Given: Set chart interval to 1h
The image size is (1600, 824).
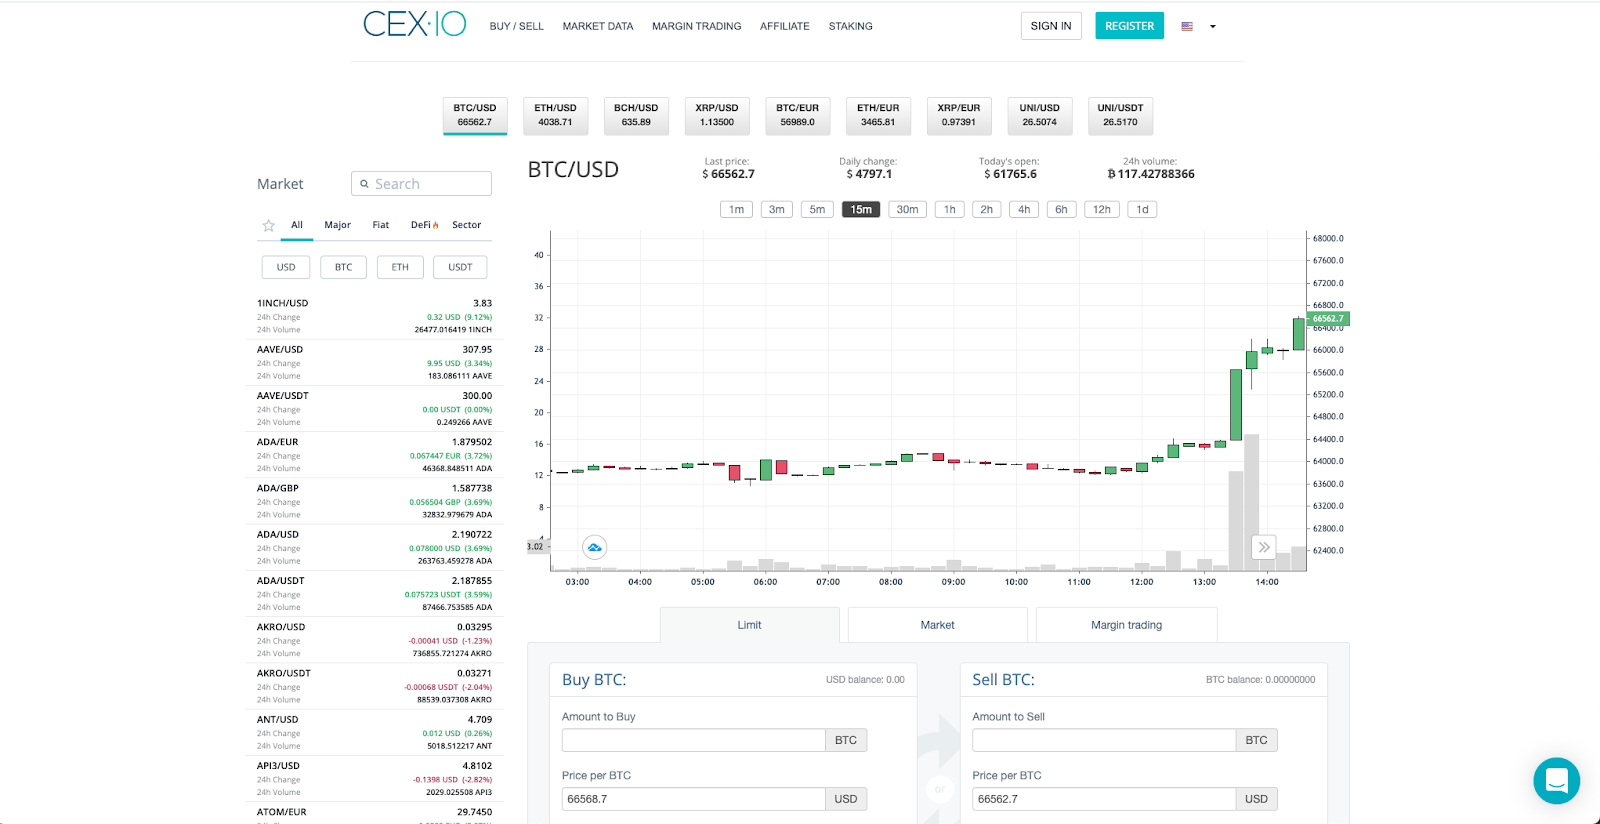Looking at the screenshot, I should [x=949, y=210].
